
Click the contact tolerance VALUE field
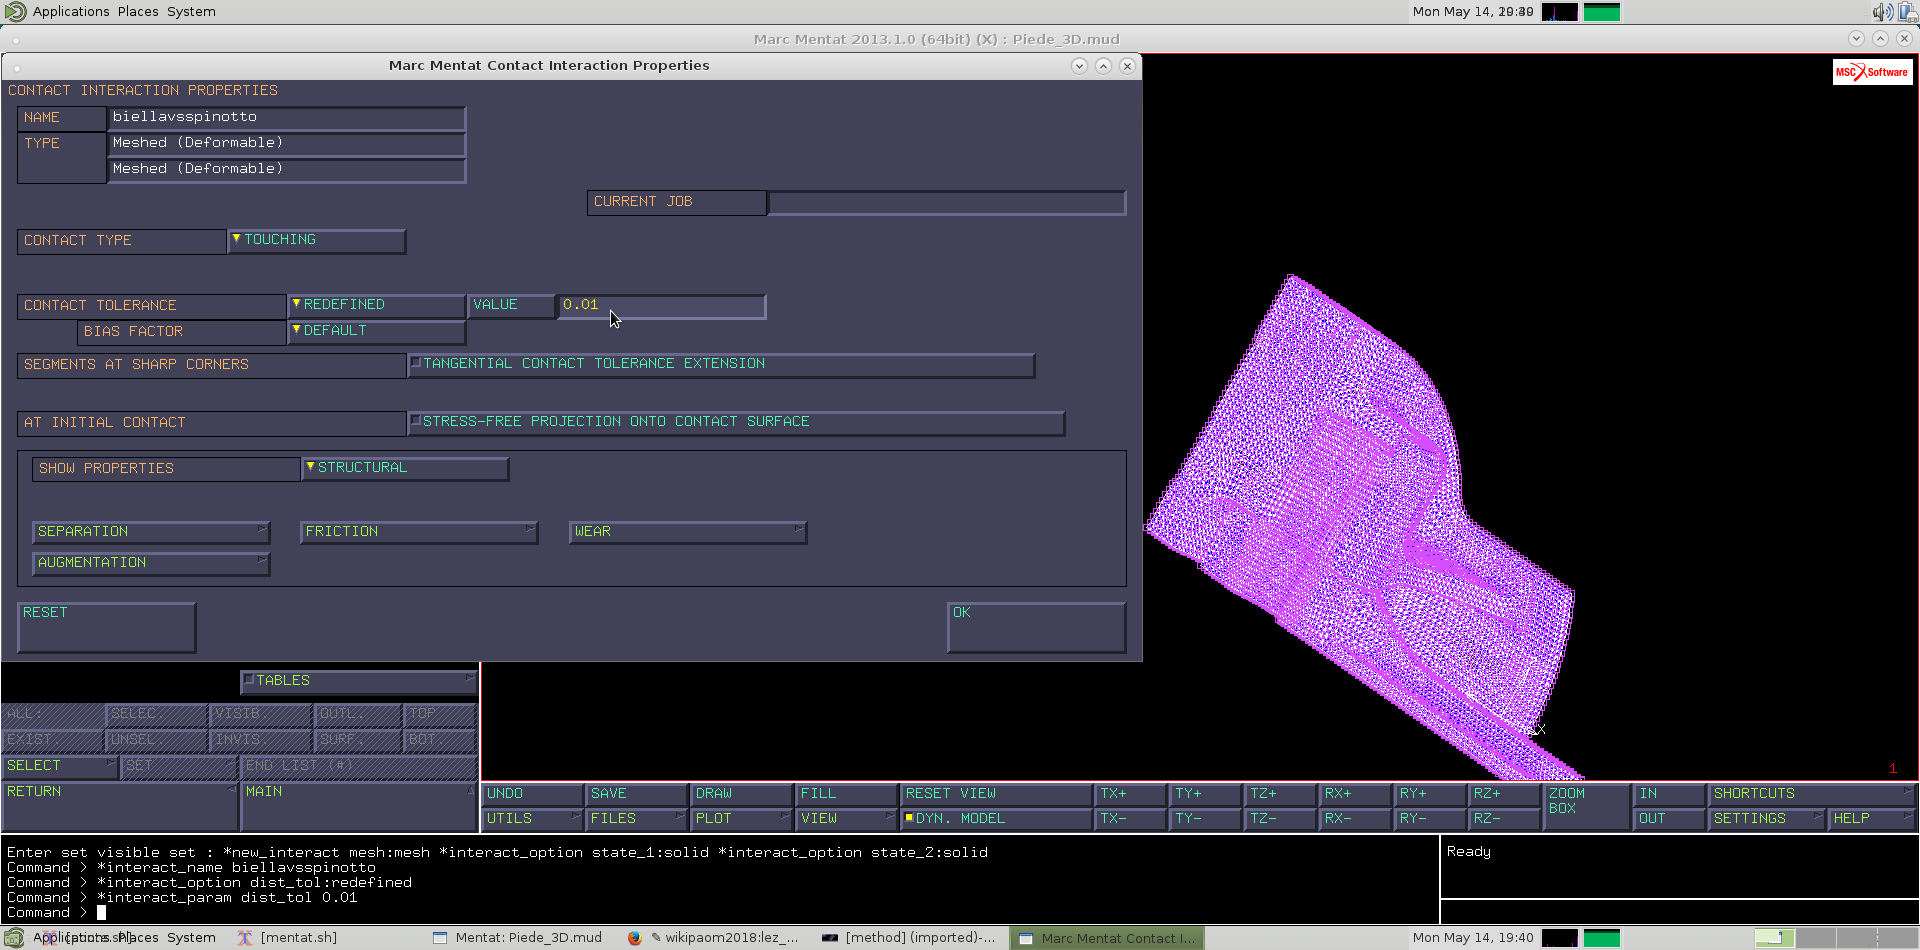[661, 305]
